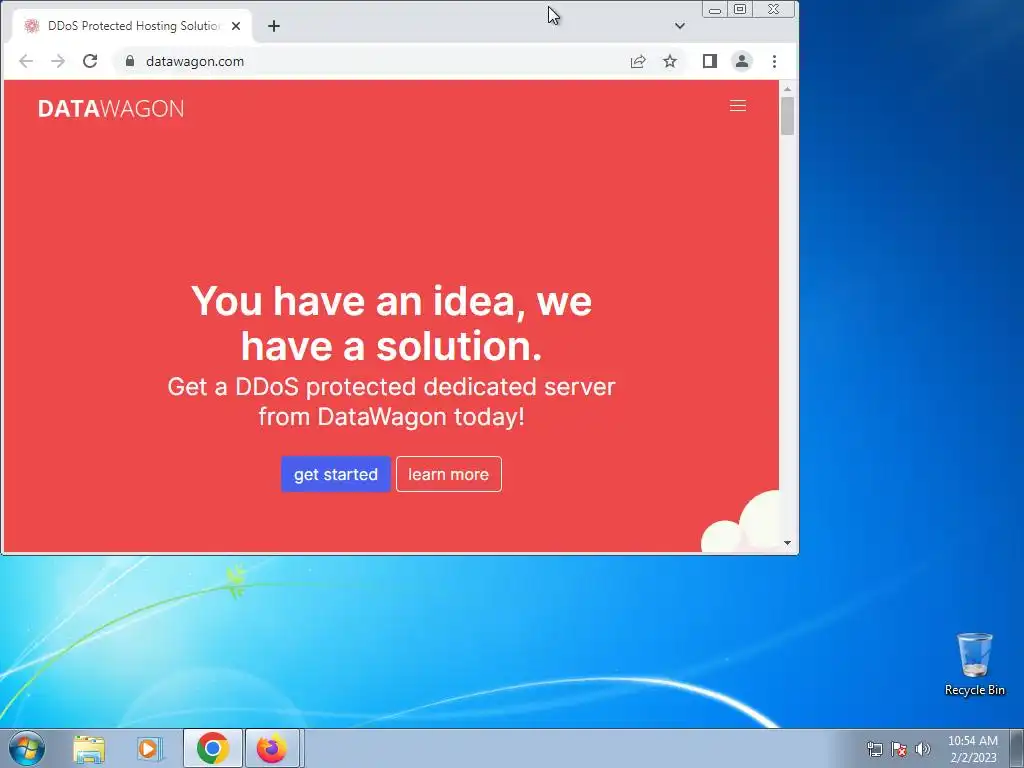Click the volume speaker tray icon
The width and height of the screenshot is (1024, 768).
point(923,749)
